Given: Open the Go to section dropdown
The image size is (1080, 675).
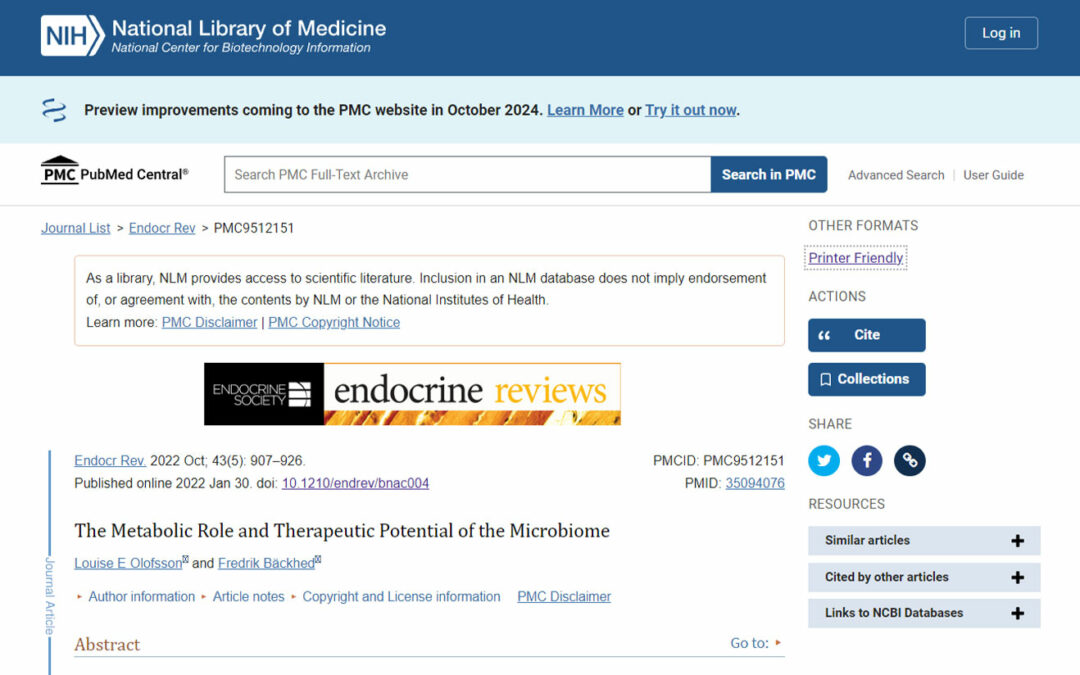Looking at the screenshot, I should click(x=756, y=644).
